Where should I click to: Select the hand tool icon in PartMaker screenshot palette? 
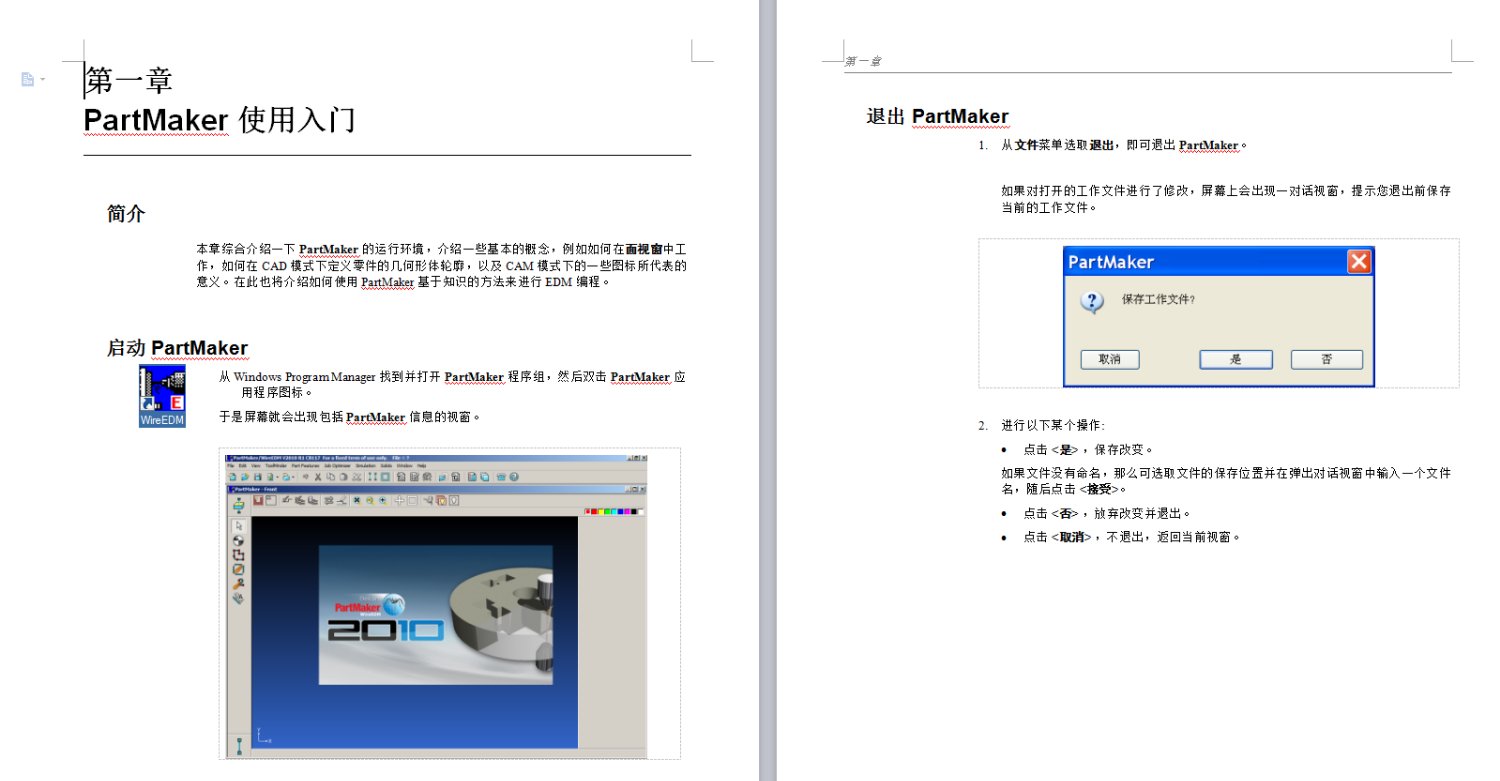click(238, 598)
